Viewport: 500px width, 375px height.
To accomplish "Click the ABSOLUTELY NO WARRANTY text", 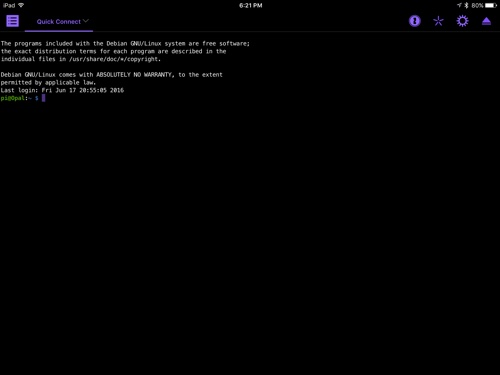I will coord(135,75).
